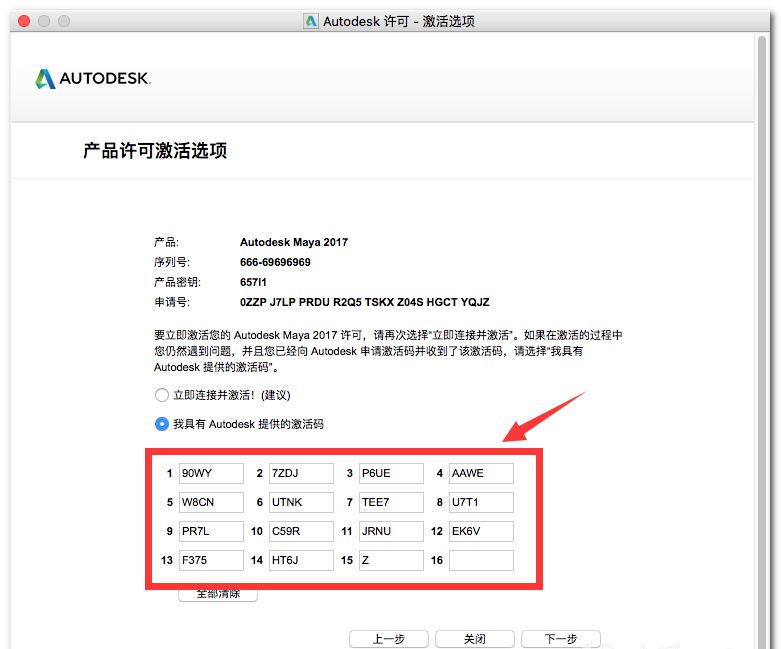
Task: Click the 序列号 label
Action: (171, 262)
